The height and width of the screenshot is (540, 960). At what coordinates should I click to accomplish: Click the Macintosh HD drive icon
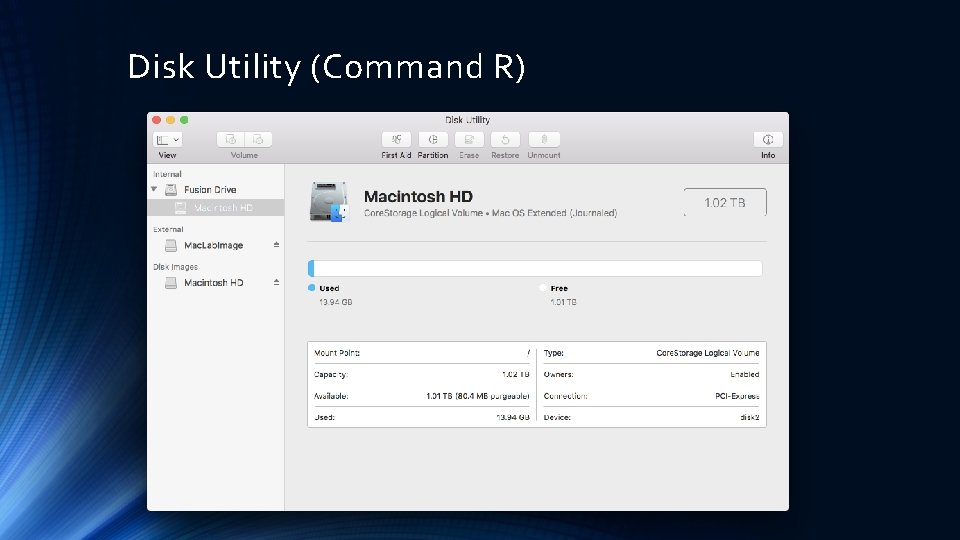pos(329,201)
